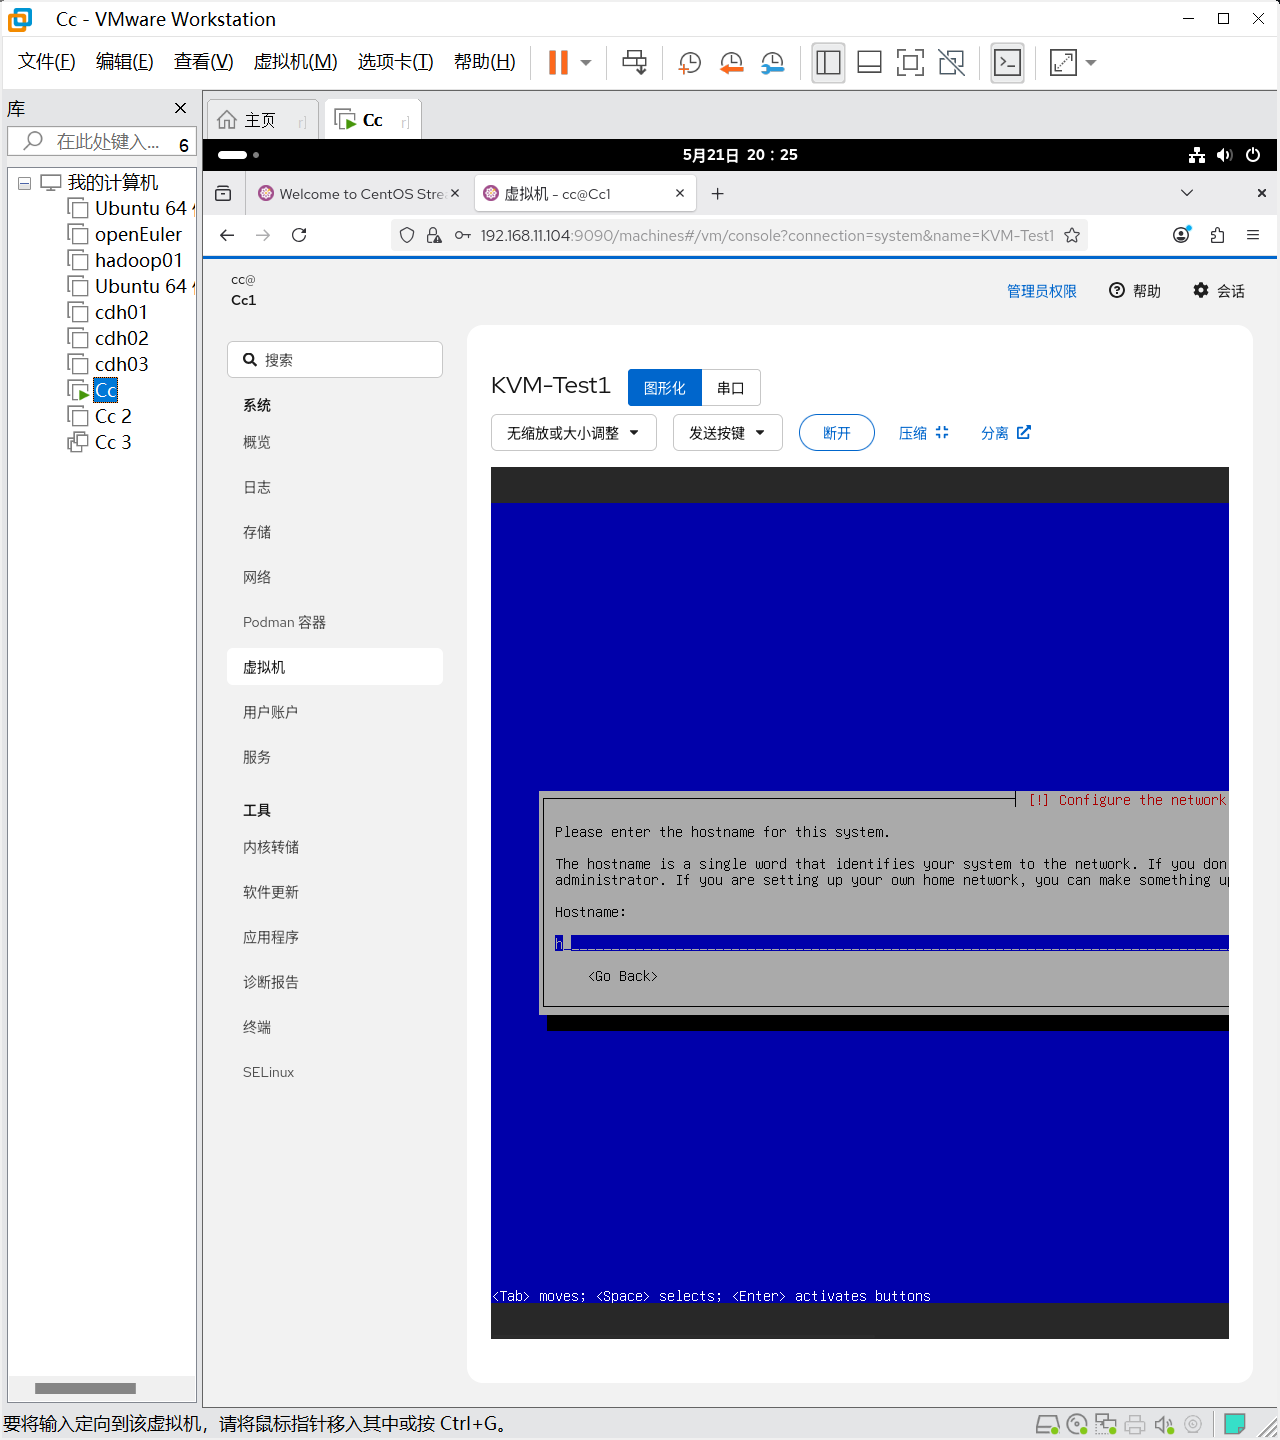Open the 文件(F) menu
This screenshot has width=1280, height=1440.
coord(47,62)
